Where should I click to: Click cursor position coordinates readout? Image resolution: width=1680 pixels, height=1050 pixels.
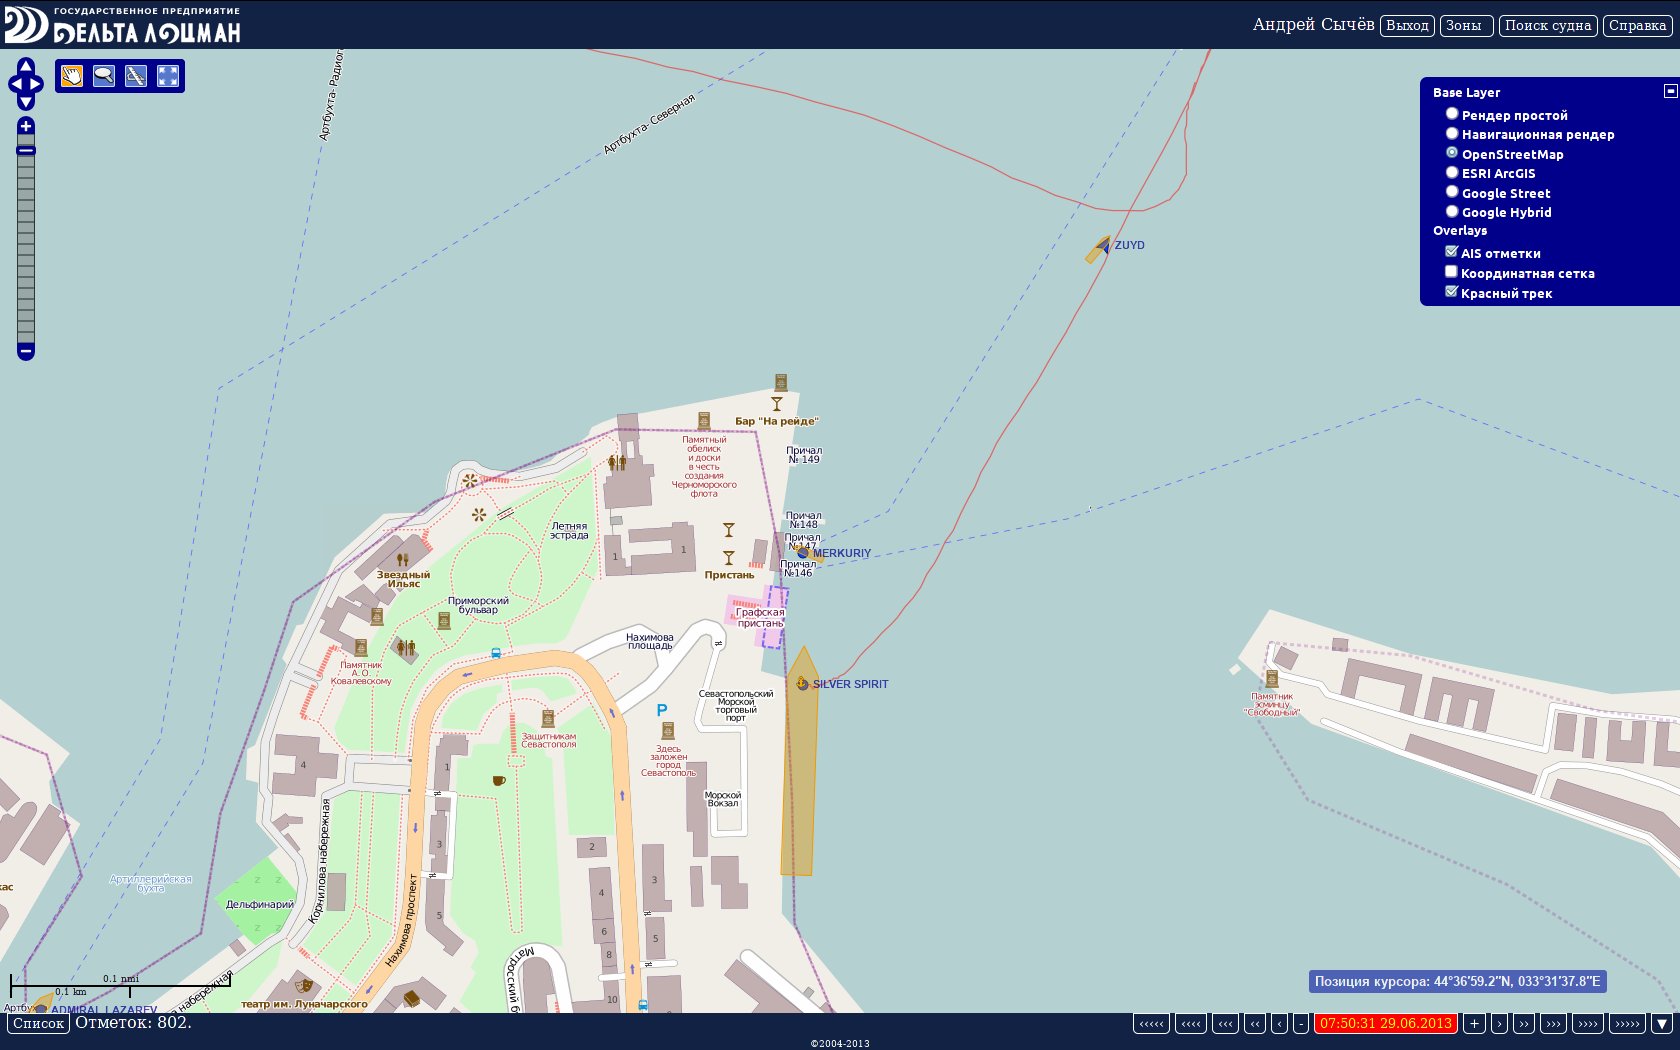click(x=1457, y=981)
